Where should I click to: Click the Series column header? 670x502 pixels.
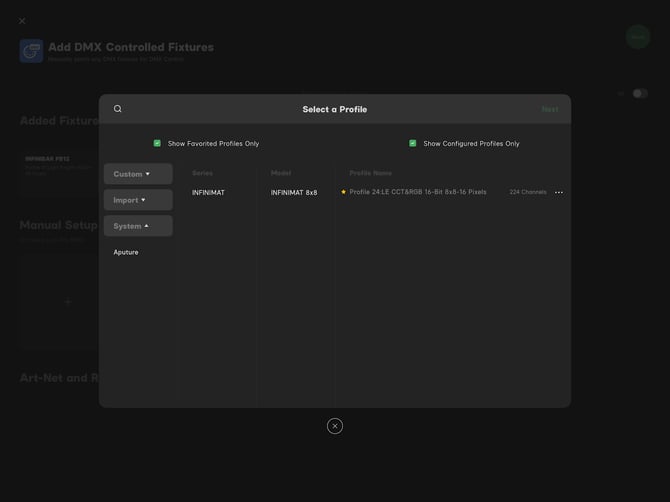click(x=203, y=173)
